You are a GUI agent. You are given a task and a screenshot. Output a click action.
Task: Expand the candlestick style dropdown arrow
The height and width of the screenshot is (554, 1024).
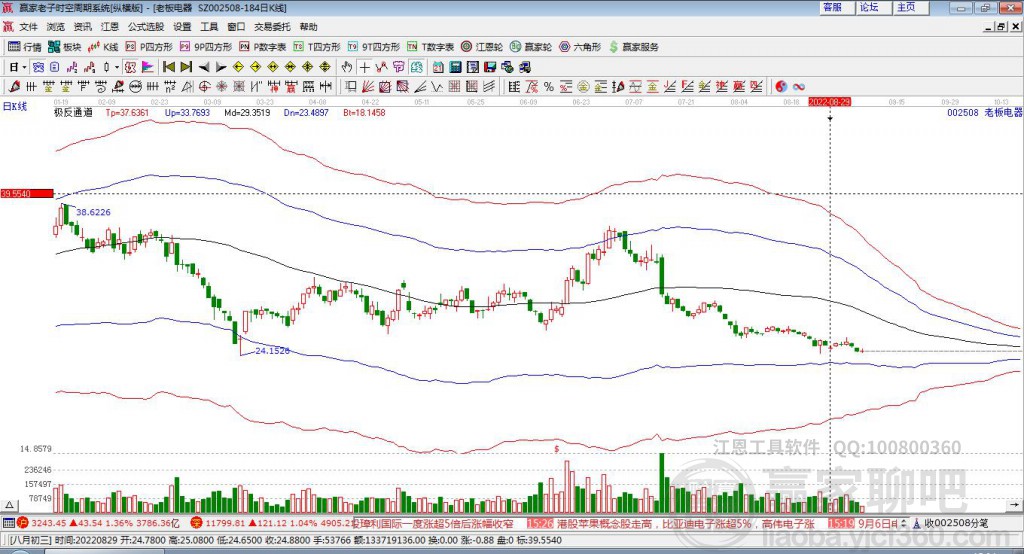tap(117, 67)
